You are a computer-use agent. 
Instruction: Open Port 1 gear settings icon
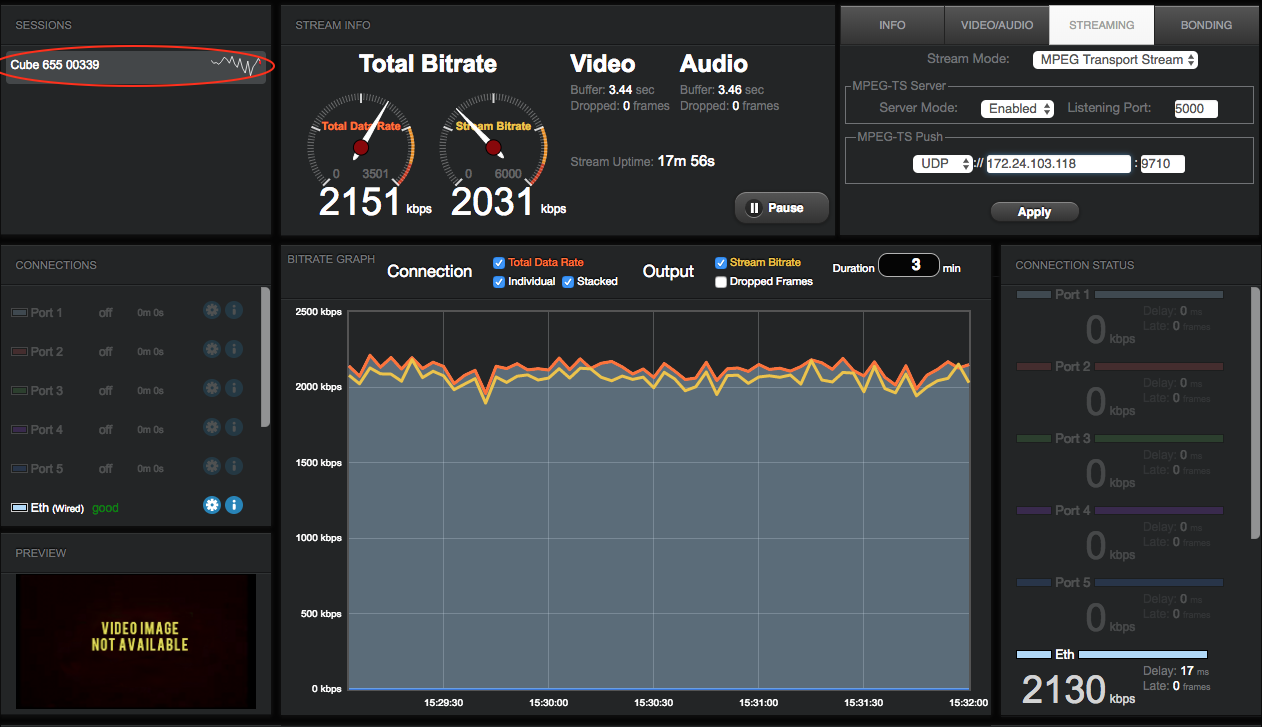click(211, 311)
